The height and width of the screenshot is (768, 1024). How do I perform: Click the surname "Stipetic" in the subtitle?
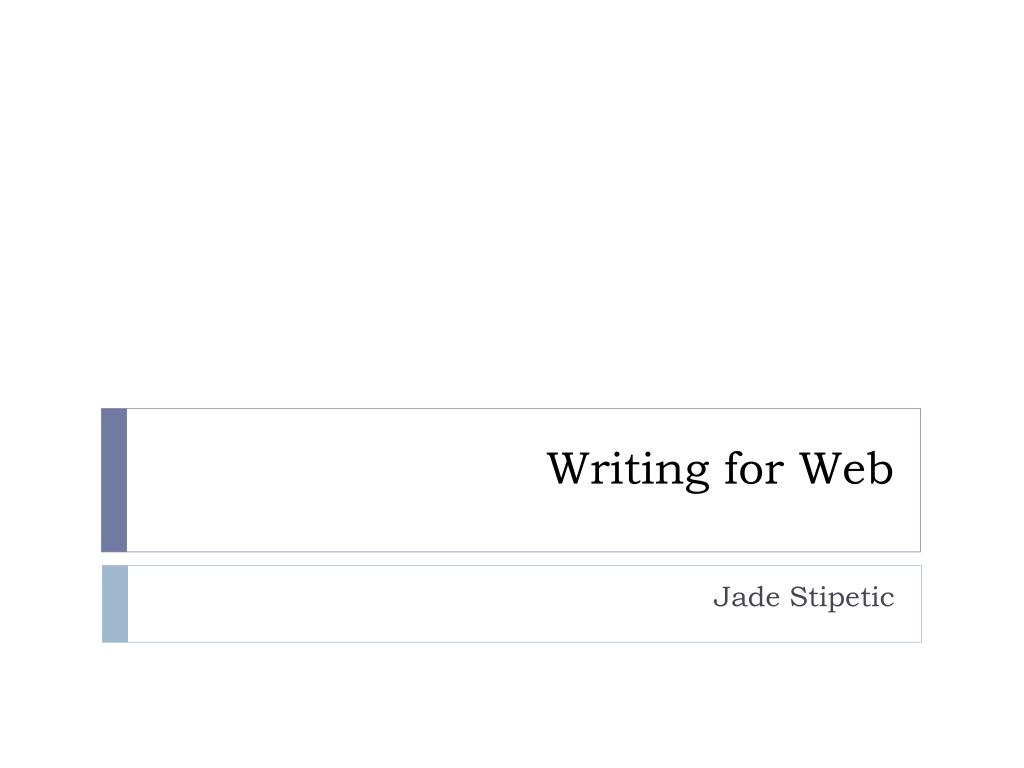point(842,597)
